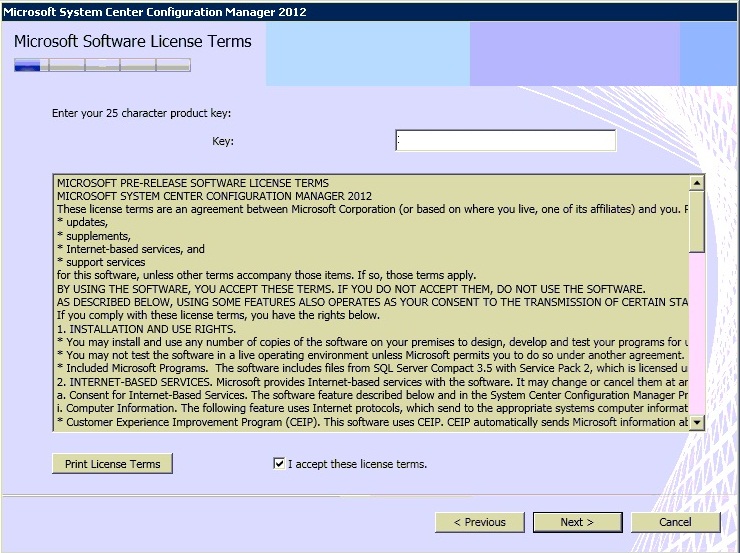740x553 pixels.
Task: Click 'BY USING THE SOFTWARE, YOU ACCEPT' line
Action: (x=351, y=289)
